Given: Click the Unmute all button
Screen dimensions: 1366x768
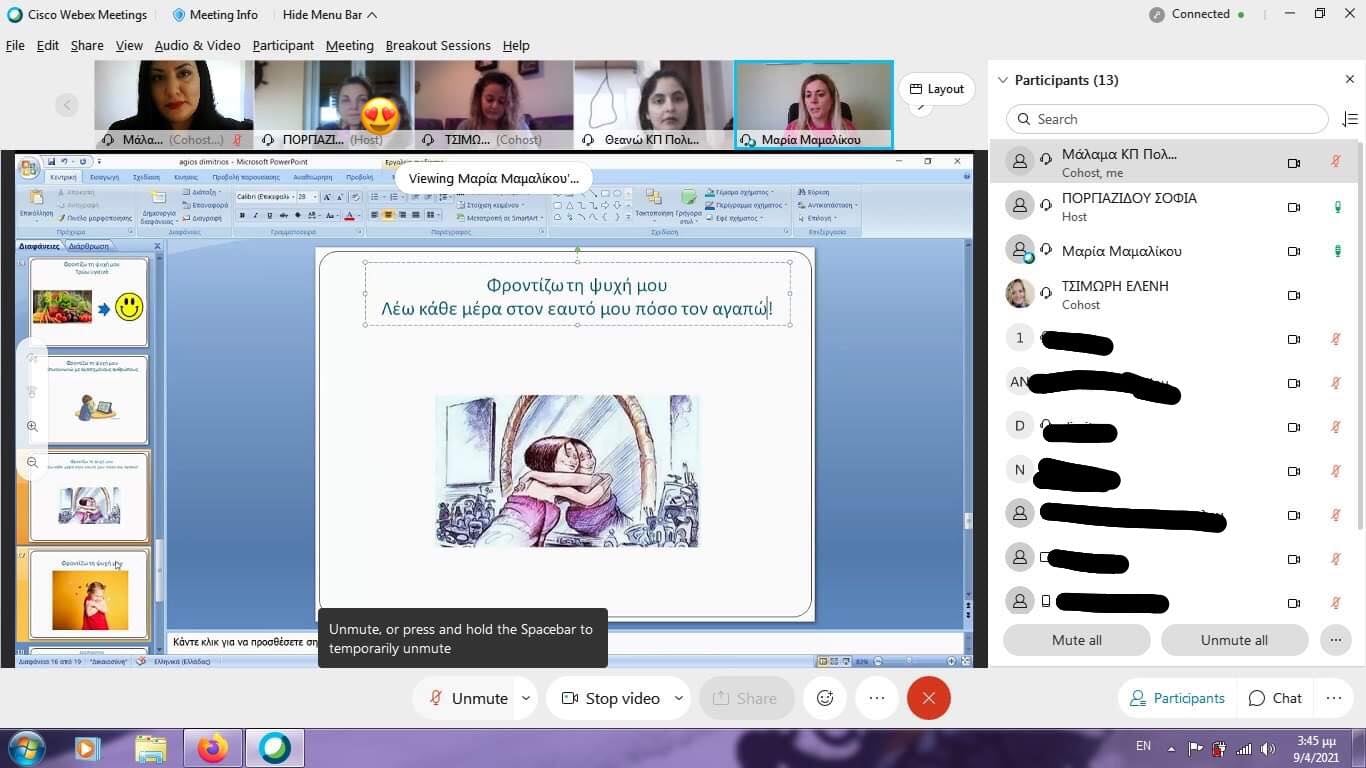Looking at the screenshot, I should [1233, 640].
